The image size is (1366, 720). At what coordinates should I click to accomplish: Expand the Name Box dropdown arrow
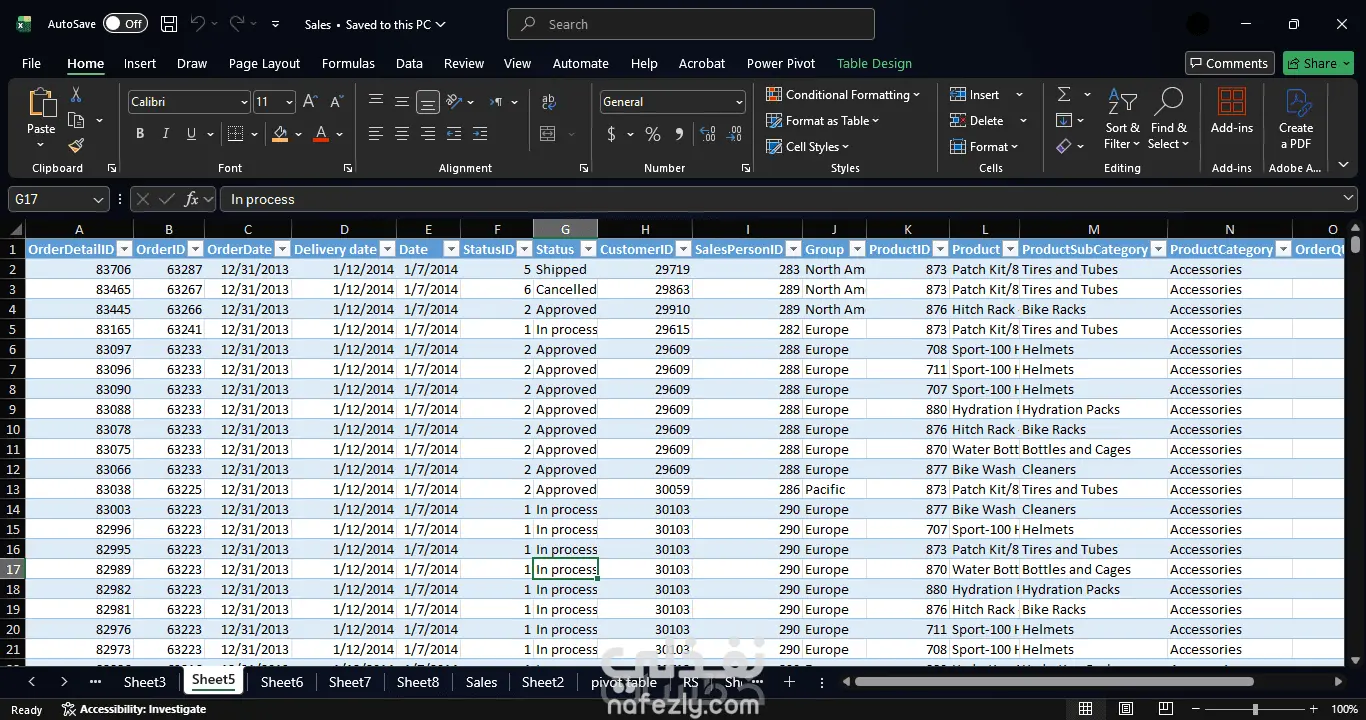(98, 200)
